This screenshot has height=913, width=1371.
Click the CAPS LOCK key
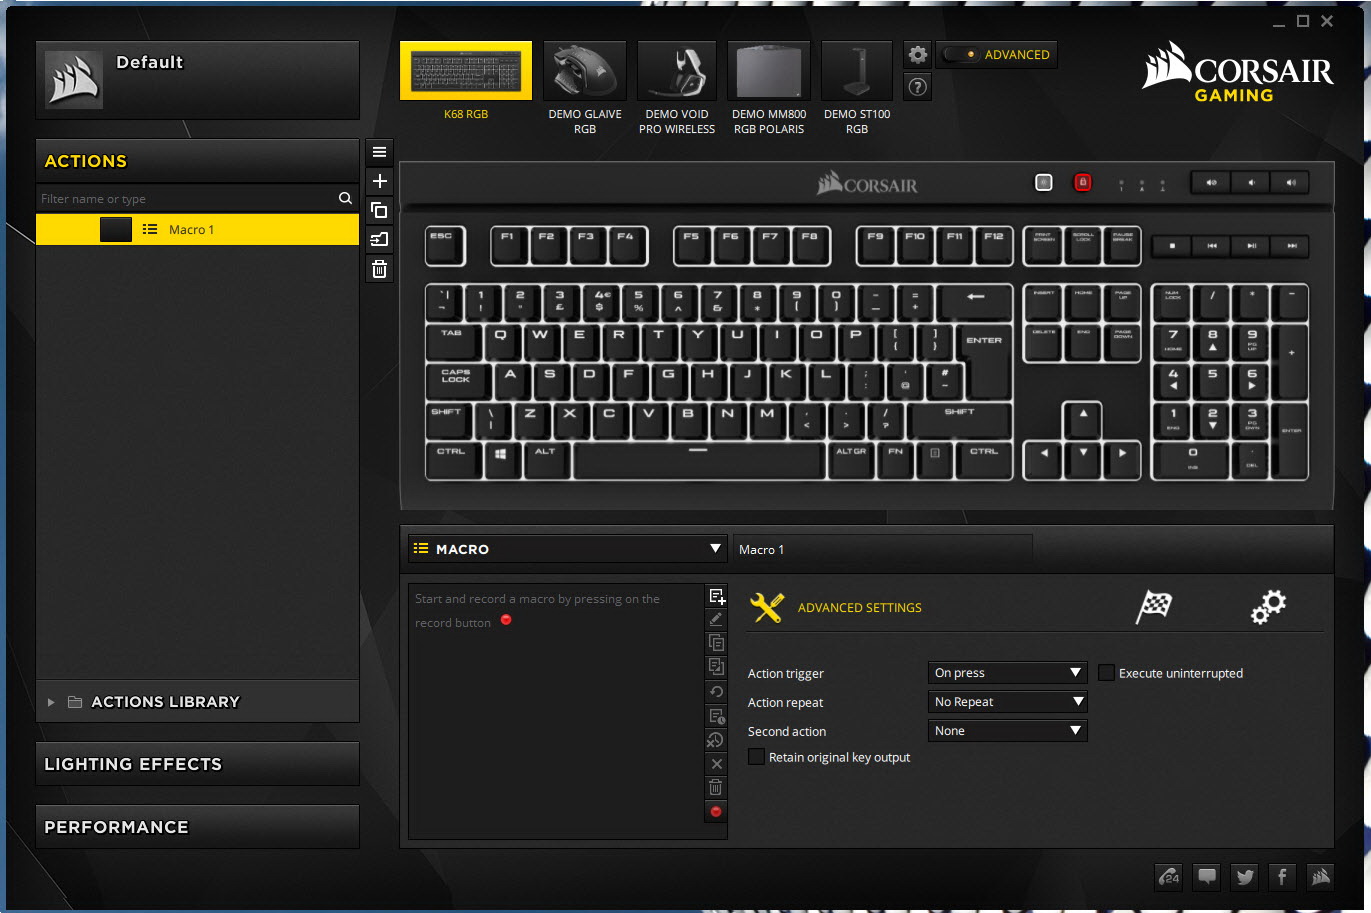tap(457, 382)
